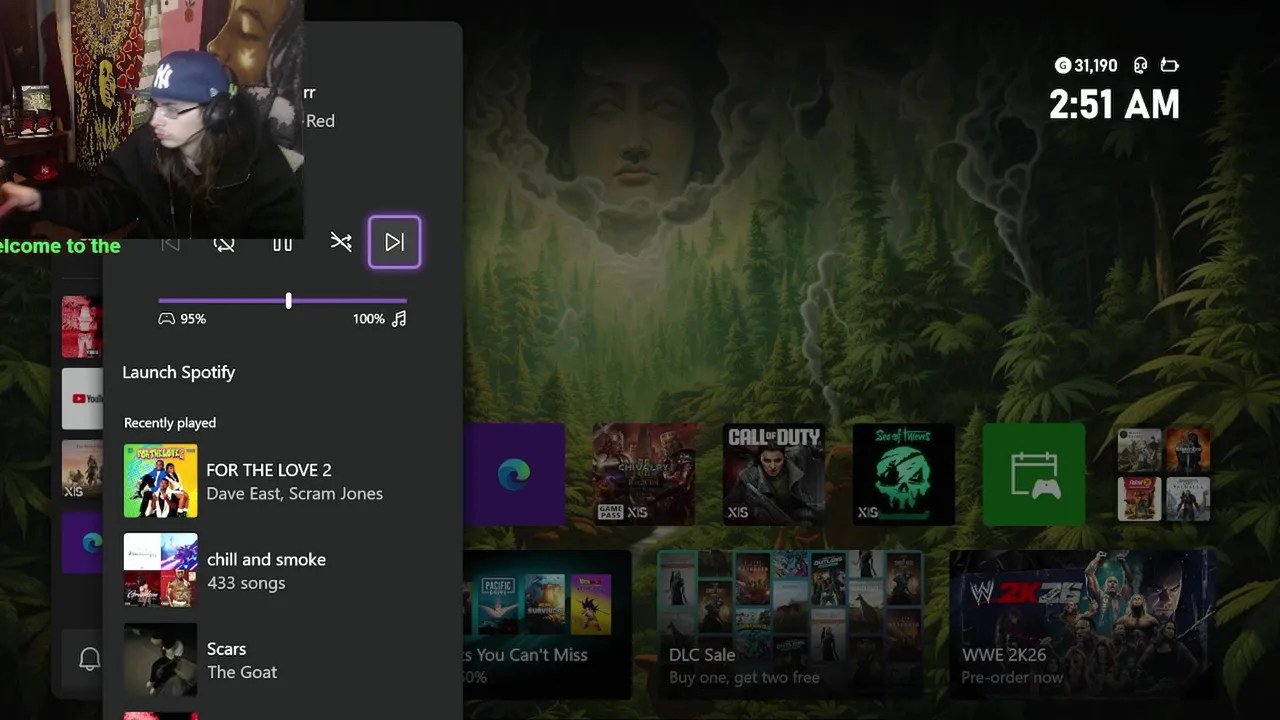
Task: Launch Chivalry 2 game tile
Action: [x=644, y=474]
